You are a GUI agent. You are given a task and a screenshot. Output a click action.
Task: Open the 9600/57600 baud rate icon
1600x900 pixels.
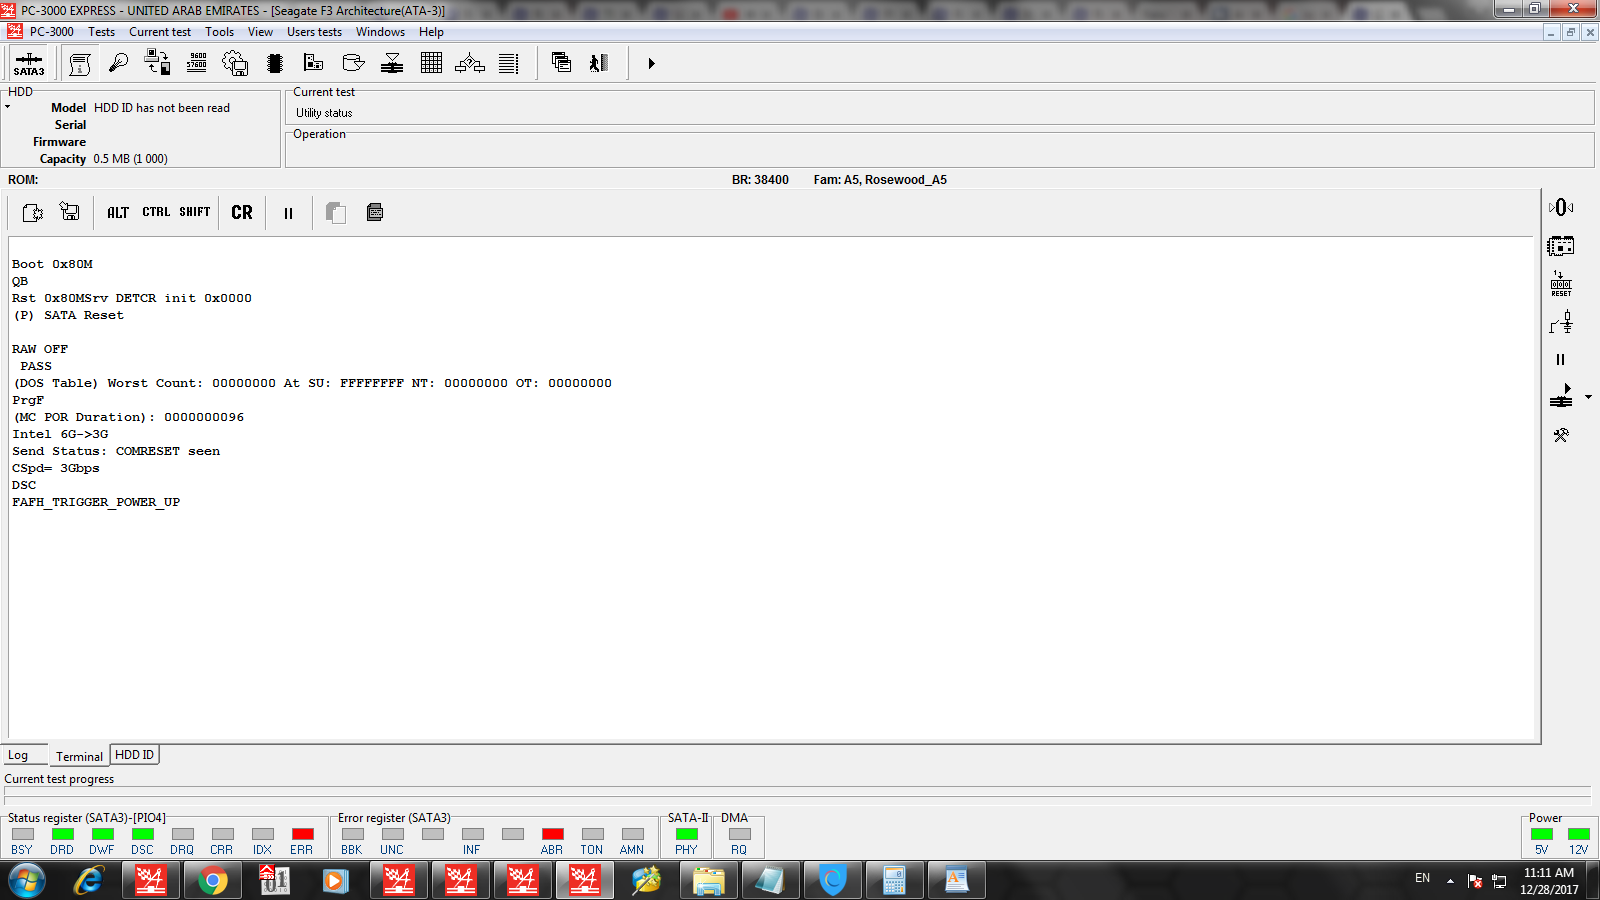click(197, 63)
